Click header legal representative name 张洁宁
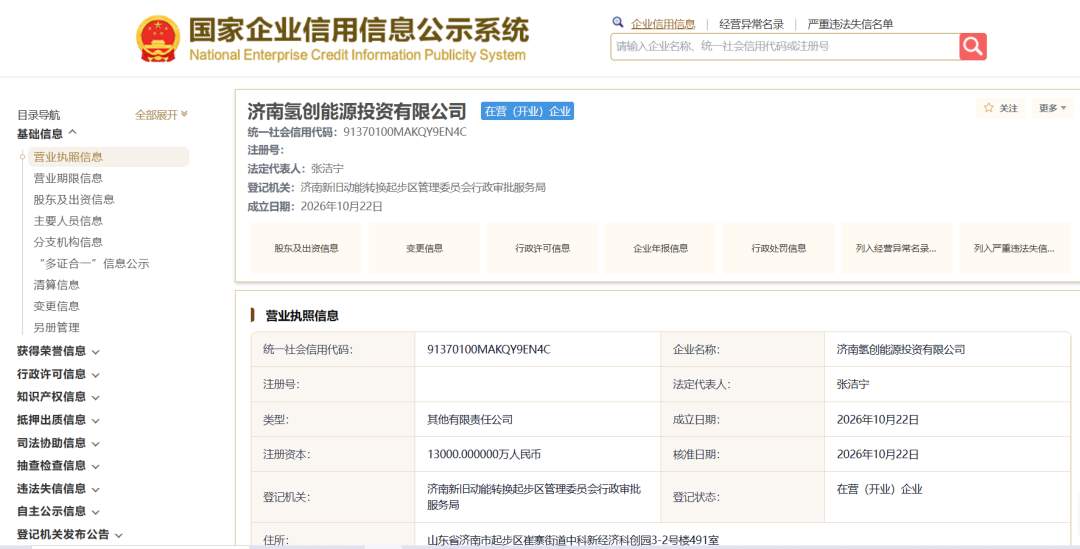Screen dimensions: 1080x549 (327, 168)
